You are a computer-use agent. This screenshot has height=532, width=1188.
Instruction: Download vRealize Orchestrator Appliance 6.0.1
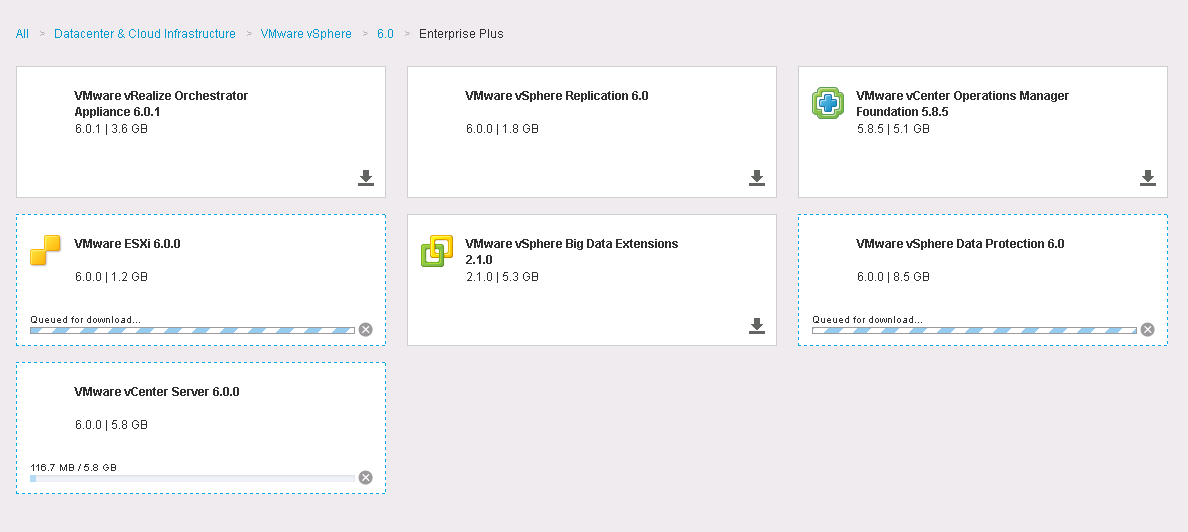(x=366, y=178)
